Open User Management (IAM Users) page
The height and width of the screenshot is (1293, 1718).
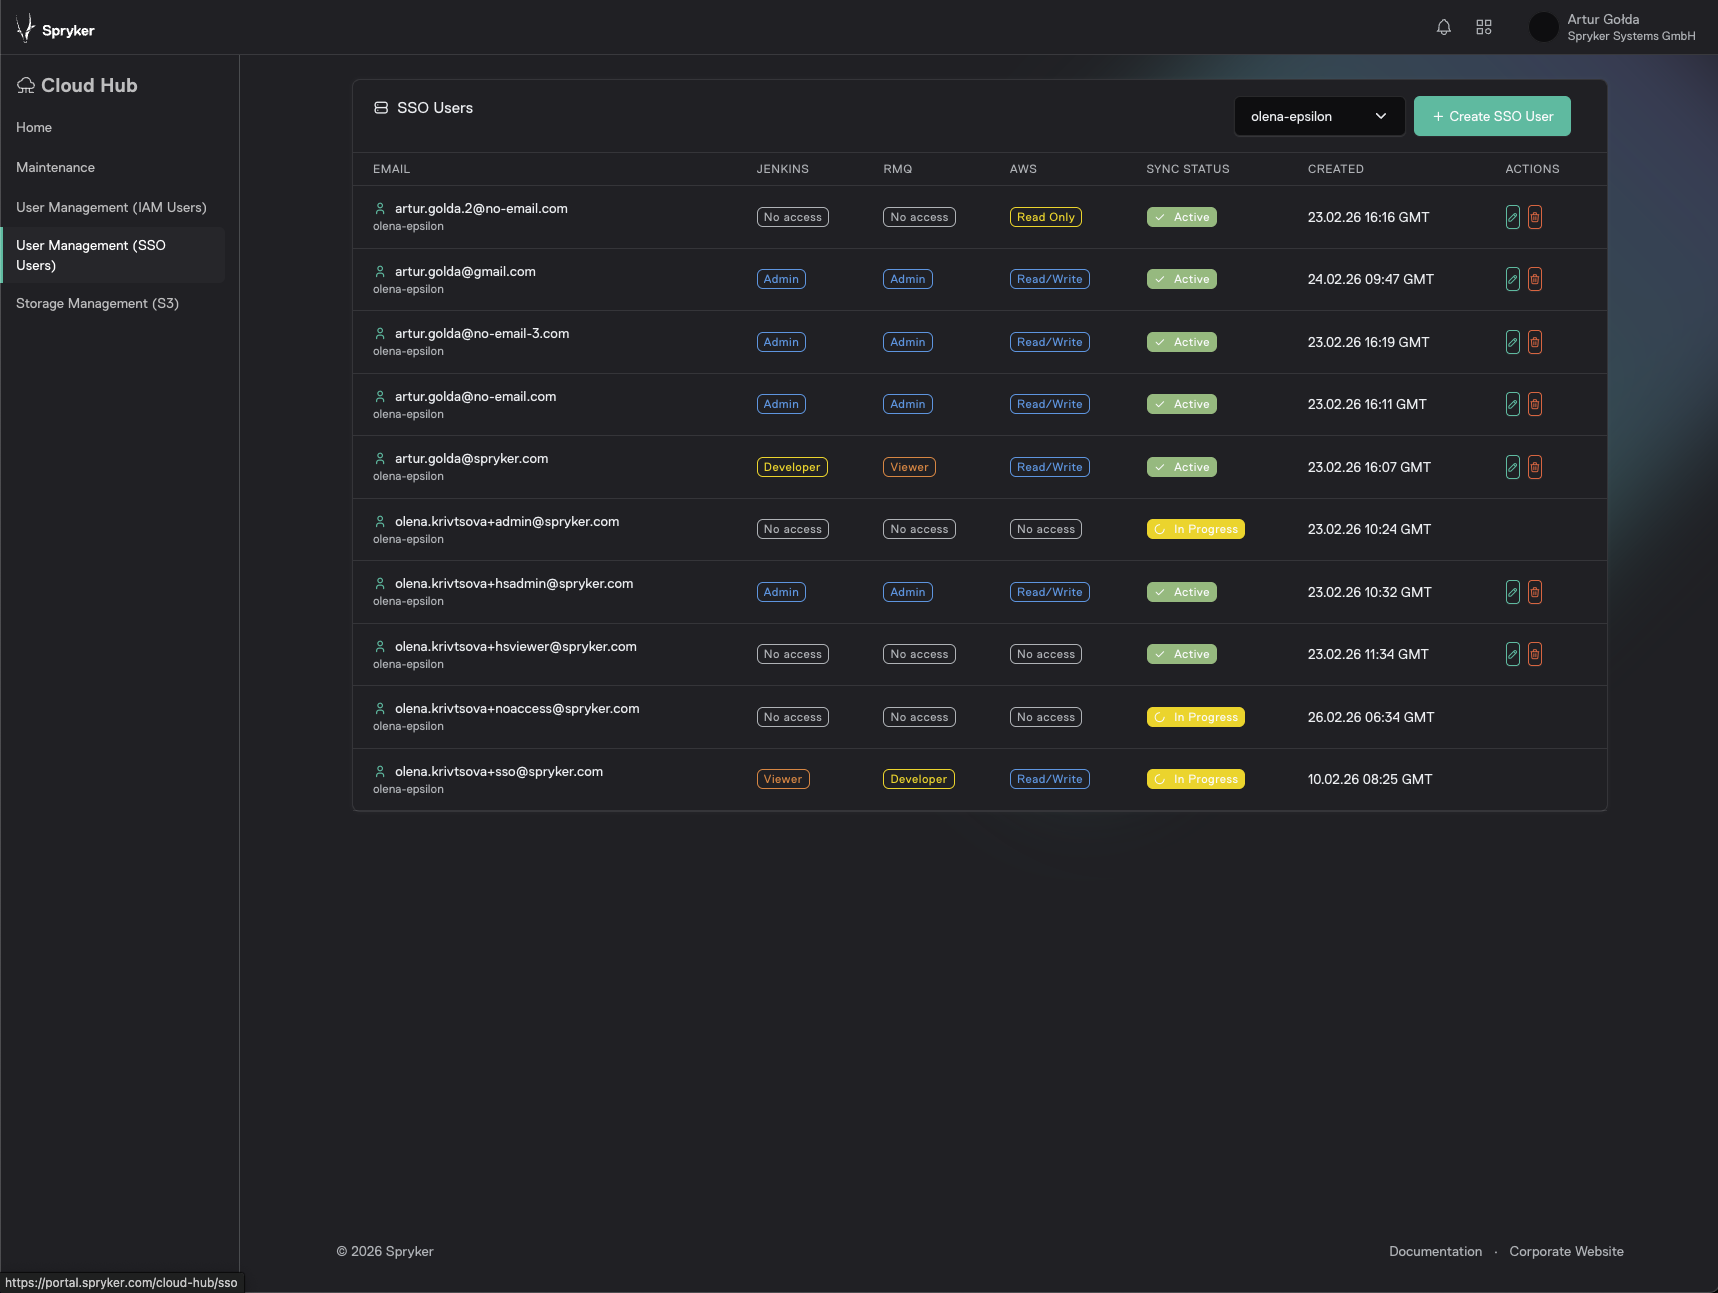tap(111, 208)
